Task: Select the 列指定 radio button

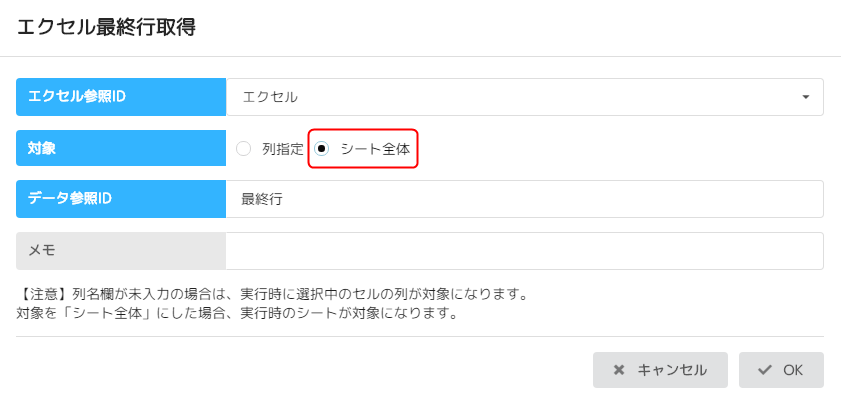Action: click(x=243, y=149)
